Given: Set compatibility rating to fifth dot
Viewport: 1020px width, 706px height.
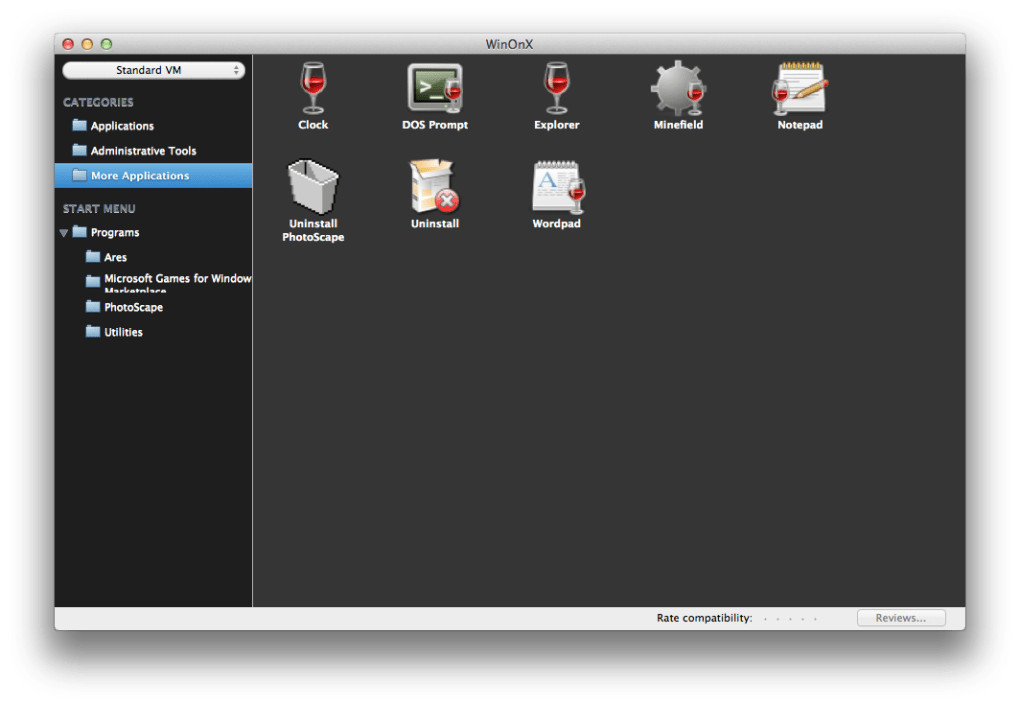Looking at the screenshot, I should click(x=815, y=619).
